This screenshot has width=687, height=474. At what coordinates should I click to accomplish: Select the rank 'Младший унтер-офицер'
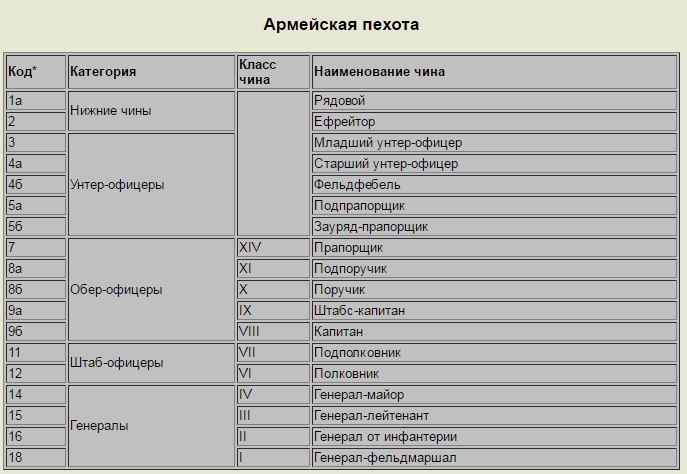[494, 143]
